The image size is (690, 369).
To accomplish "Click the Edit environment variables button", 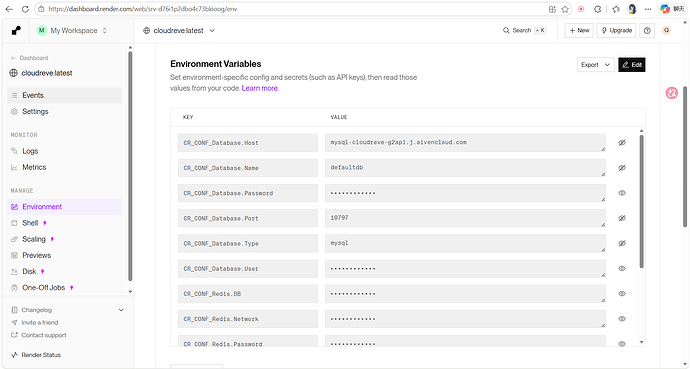I will pyautogui.click(x=632, y=65).
